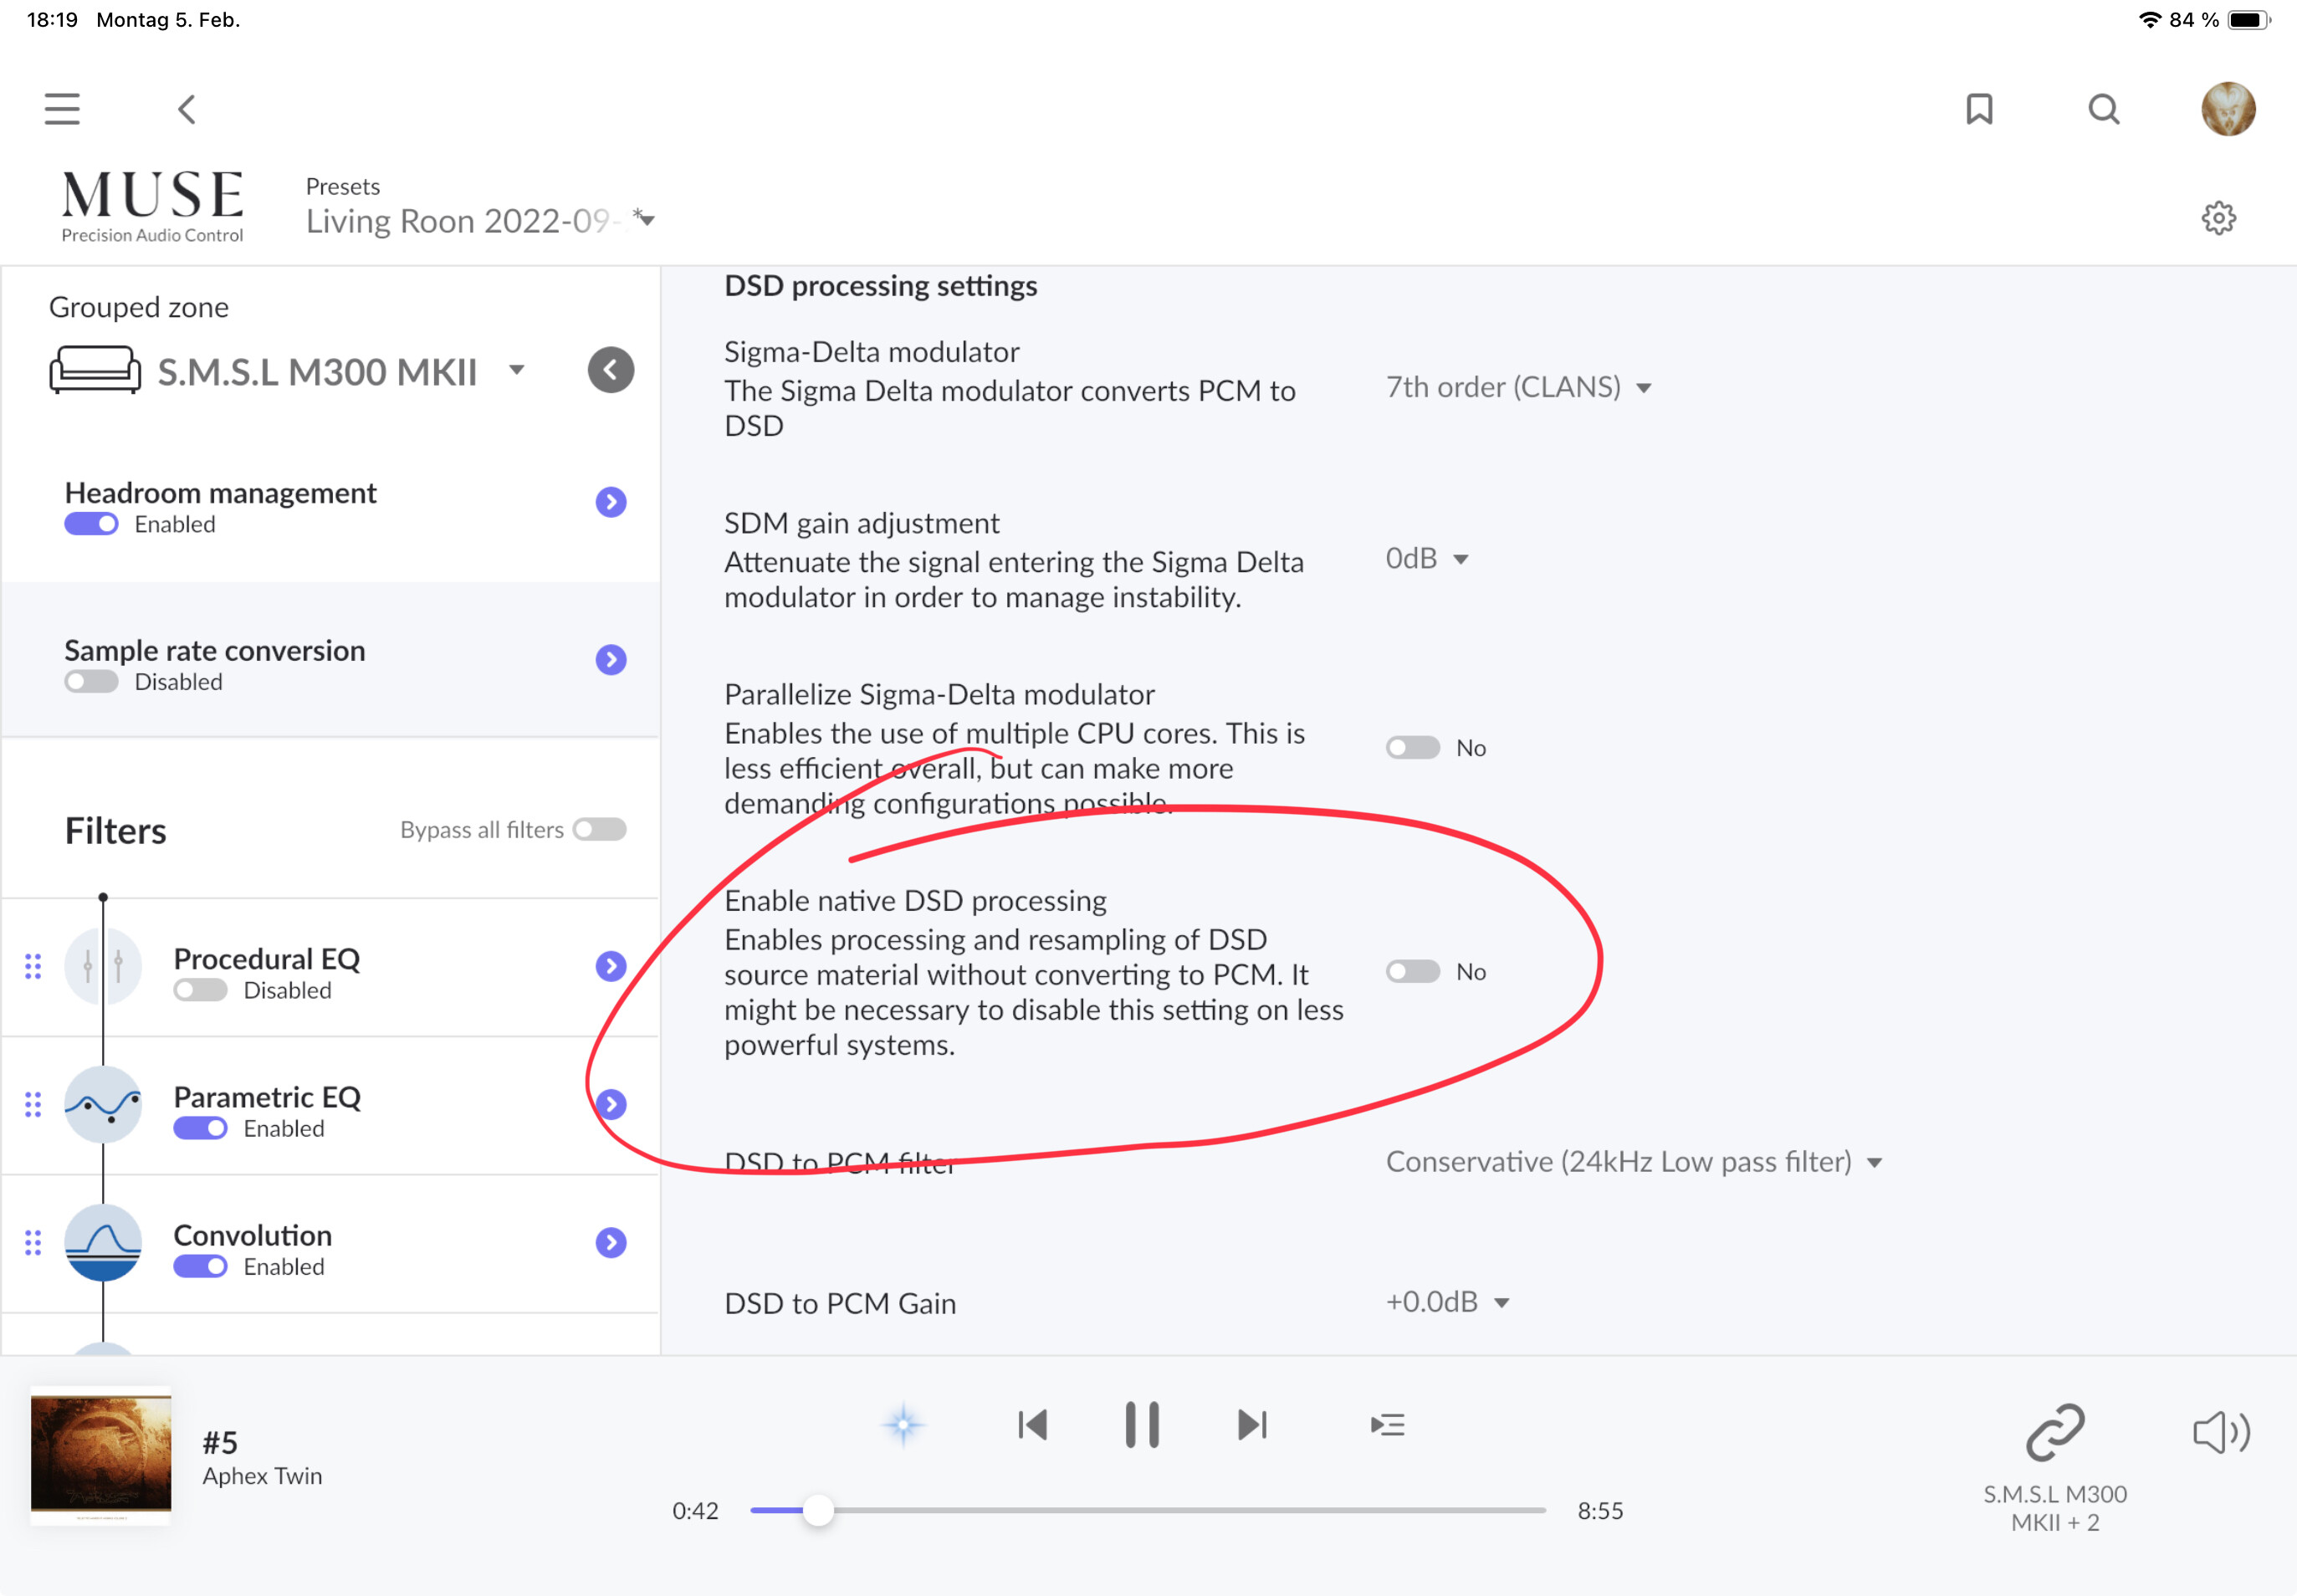Screen dimensions: 2297x1596
Task: Toggle Enable native DSD processing switch
Action: pyautogui.click(x=1412, y=972)
